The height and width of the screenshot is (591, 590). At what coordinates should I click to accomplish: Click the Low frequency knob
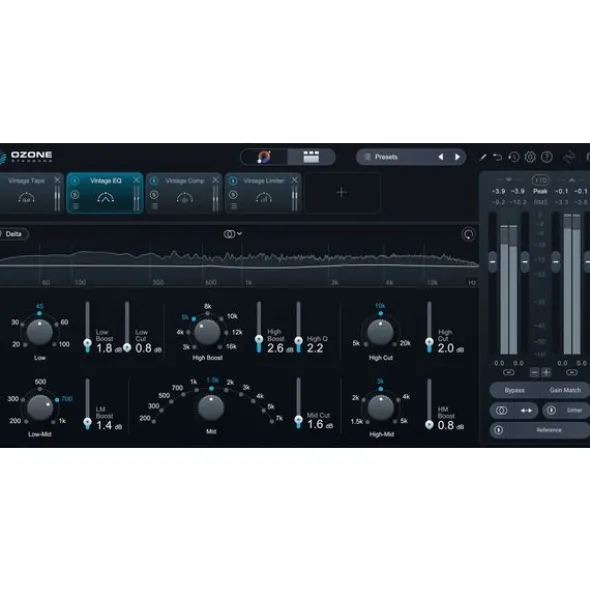click(40, 332)
